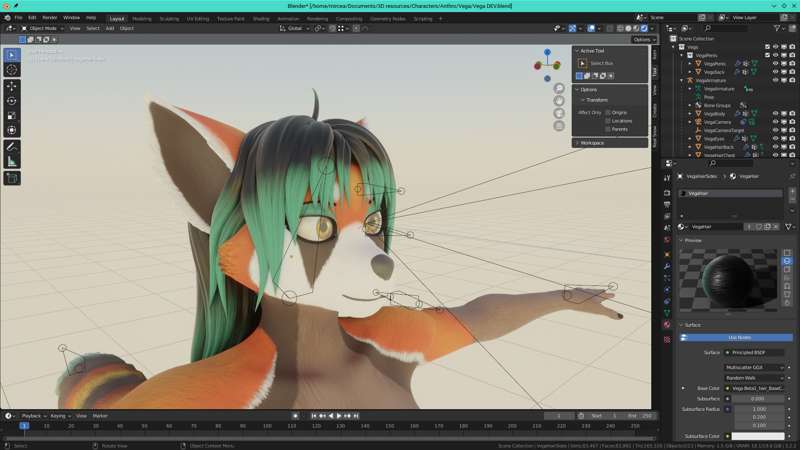Screen dimensions: 800x450
Task: Hide VegaBody with its eye icon
Action: [x=775, y=113]
